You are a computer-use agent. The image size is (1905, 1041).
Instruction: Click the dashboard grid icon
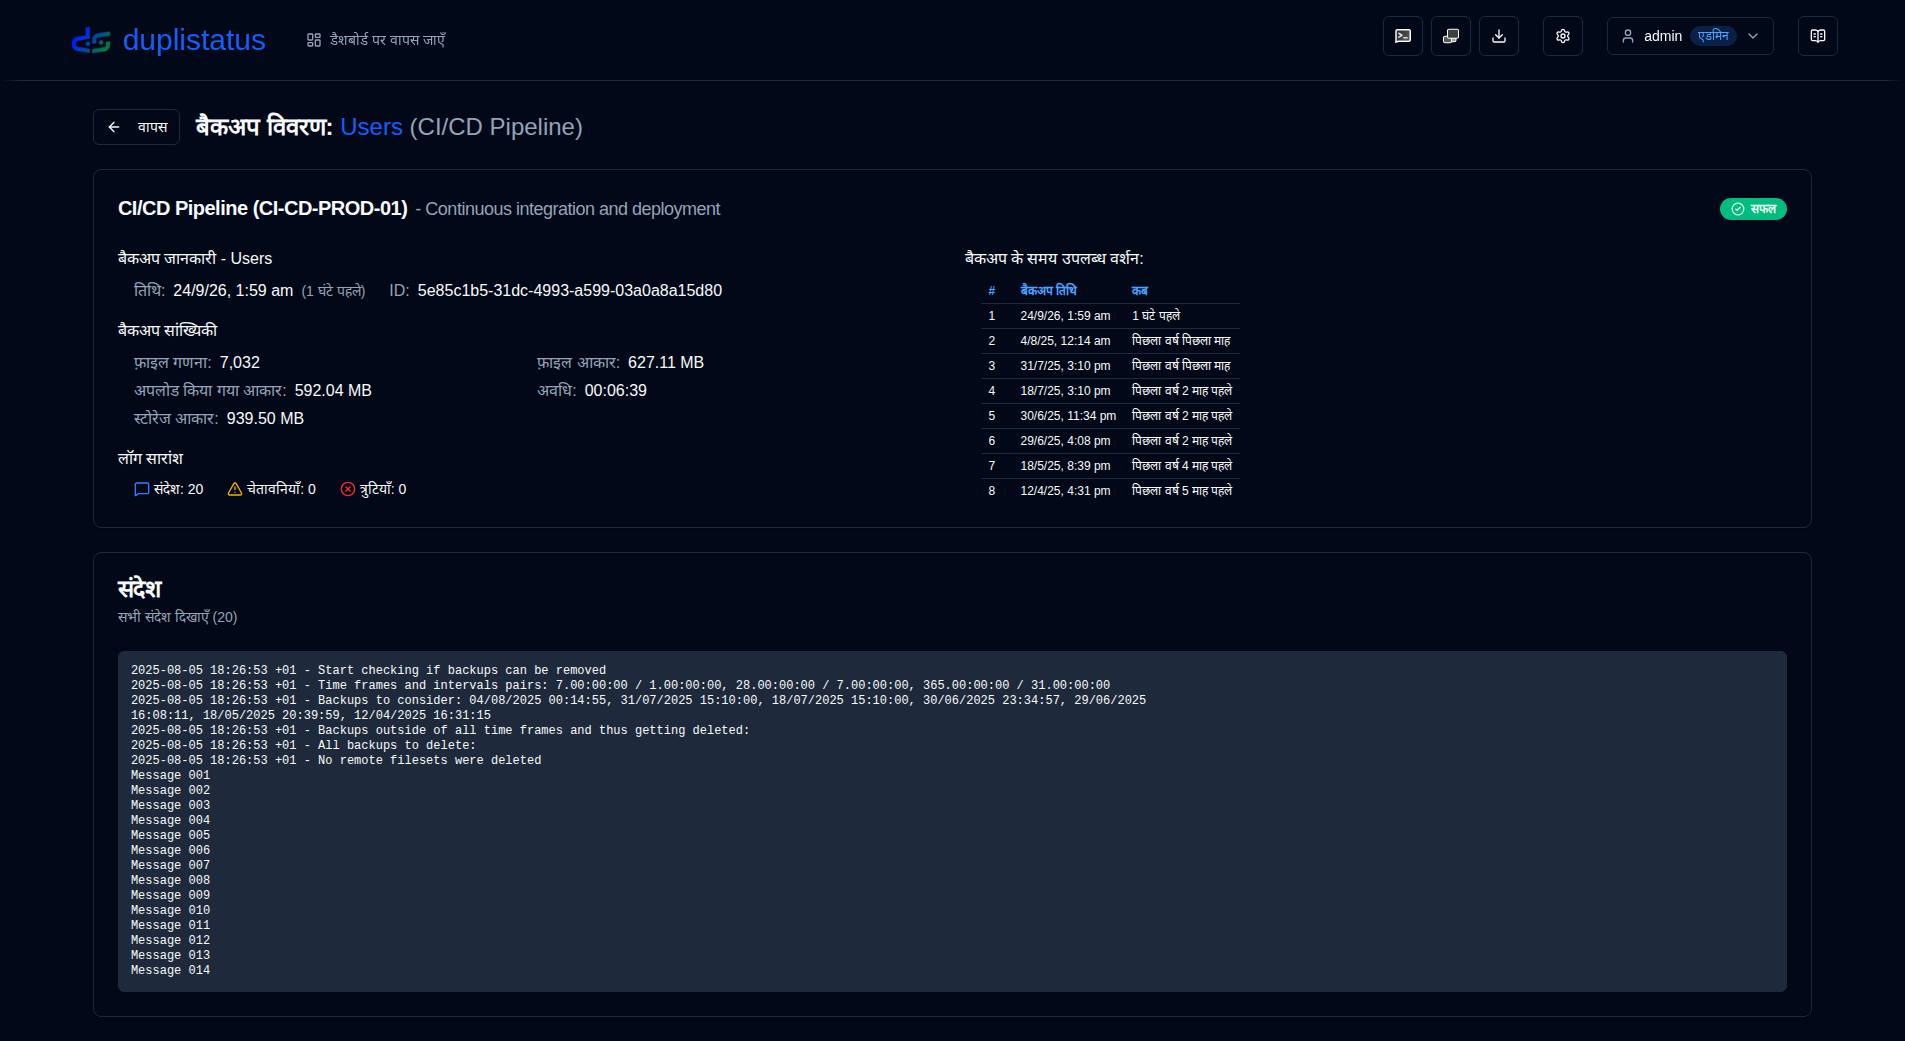click(314, 40)
